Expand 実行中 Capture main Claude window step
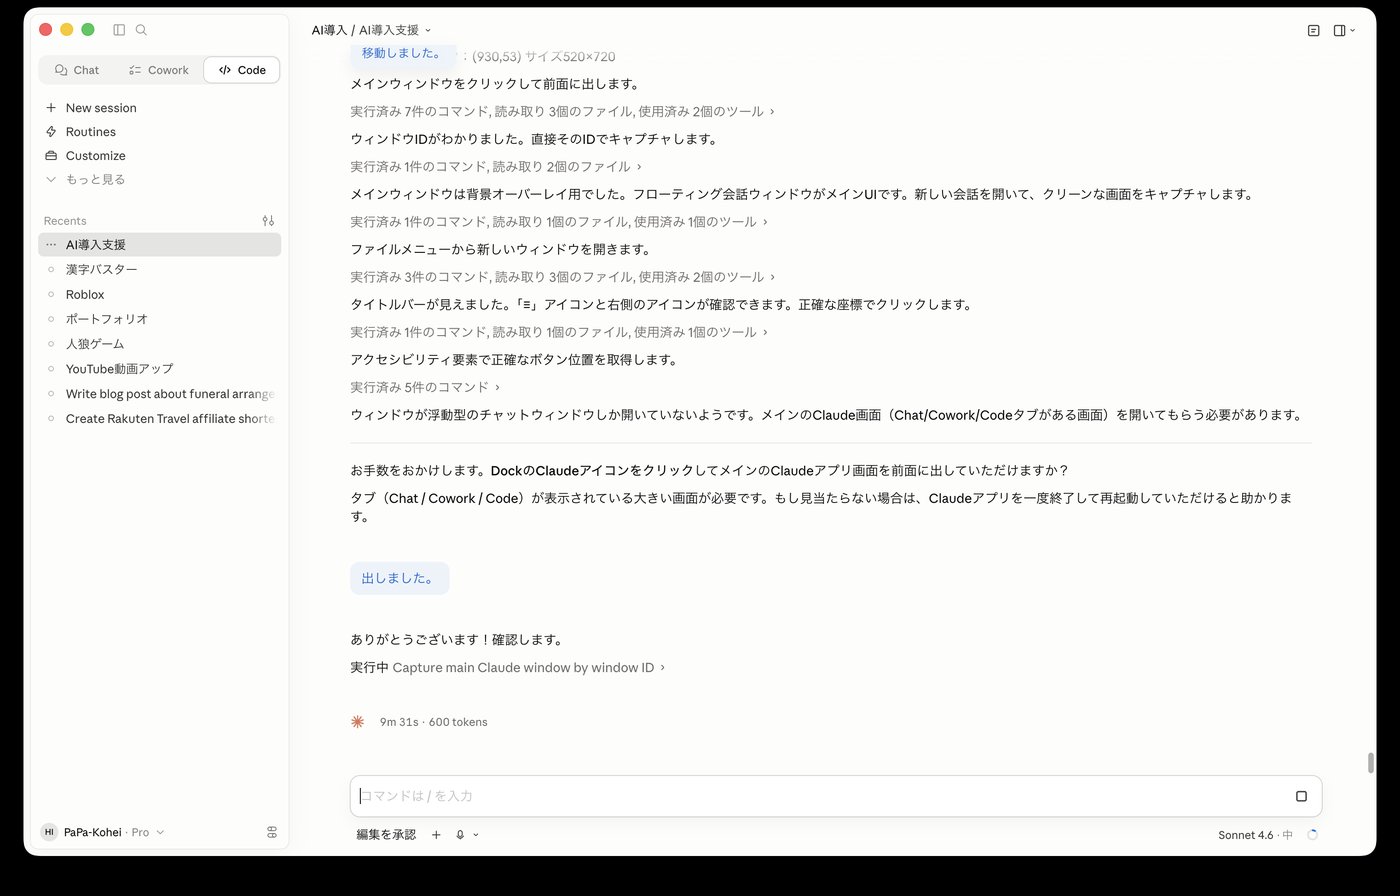This screenshot has width=1400, height=896. [508, 667]
